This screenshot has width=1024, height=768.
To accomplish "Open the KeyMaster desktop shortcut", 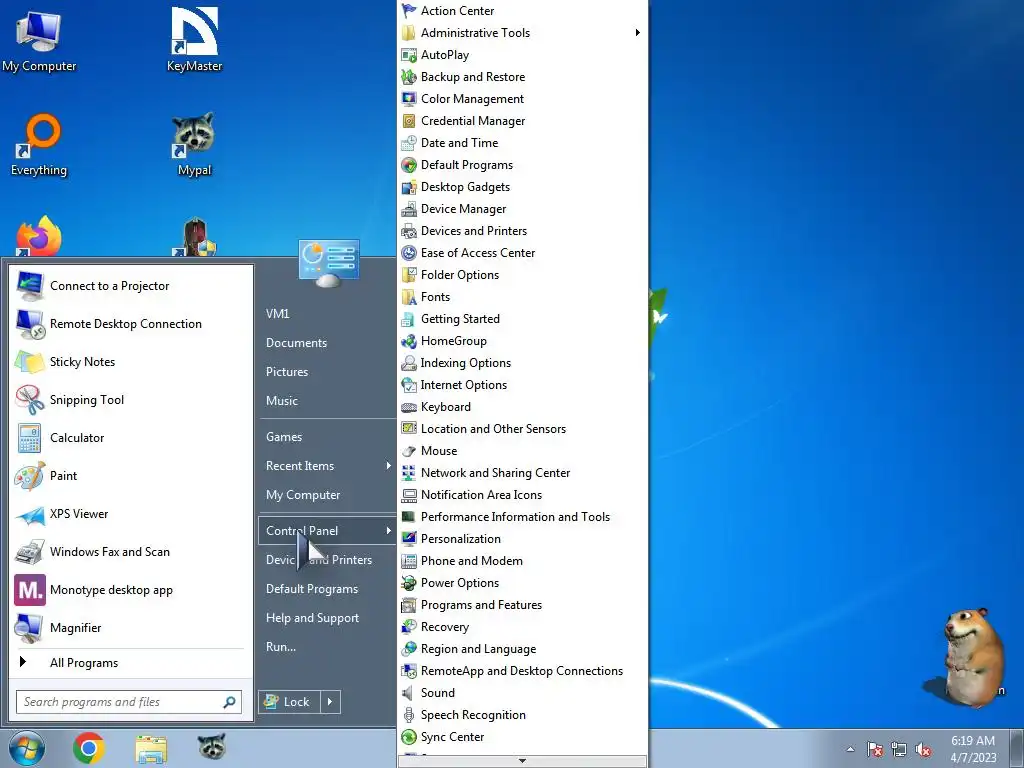I will click(195, 40).
